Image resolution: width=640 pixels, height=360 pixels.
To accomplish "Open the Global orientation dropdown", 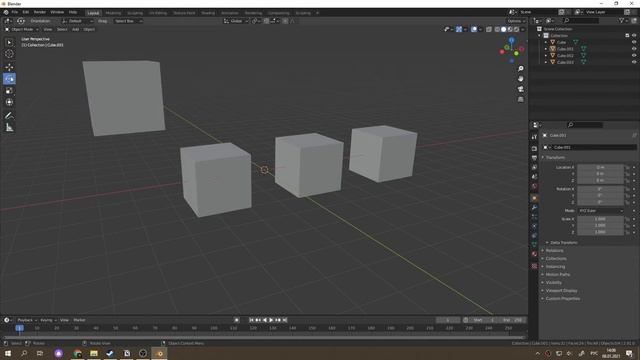I will pos(236,21).
